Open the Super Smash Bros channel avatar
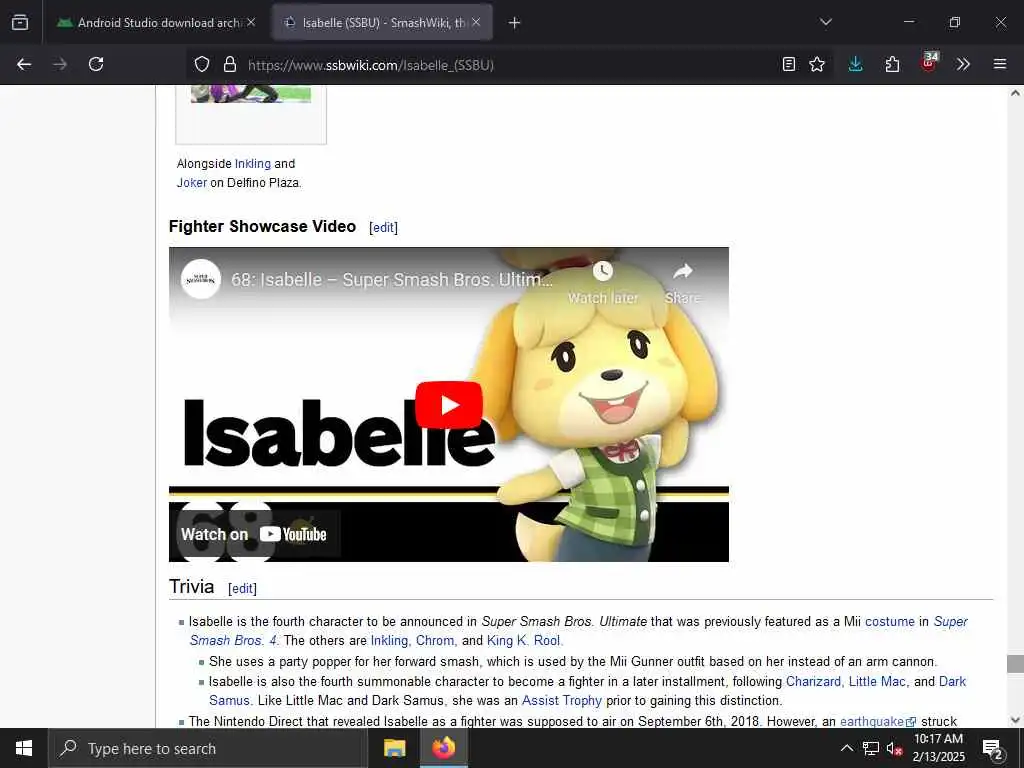 coord(200,280)
